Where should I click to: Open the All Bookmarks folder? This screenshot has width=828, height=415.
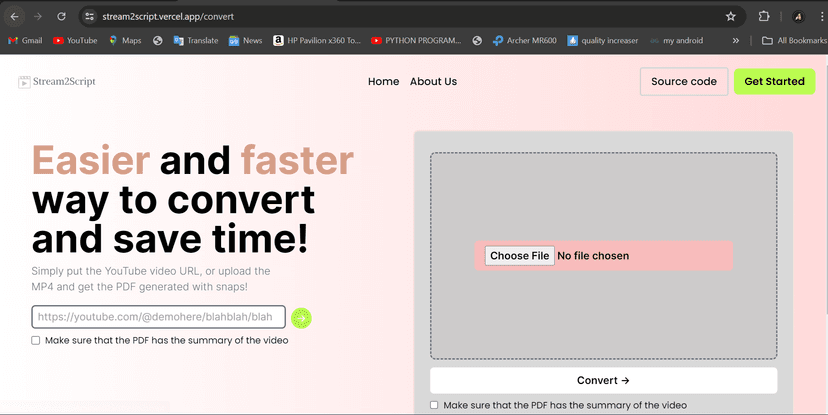coord(794,41)
